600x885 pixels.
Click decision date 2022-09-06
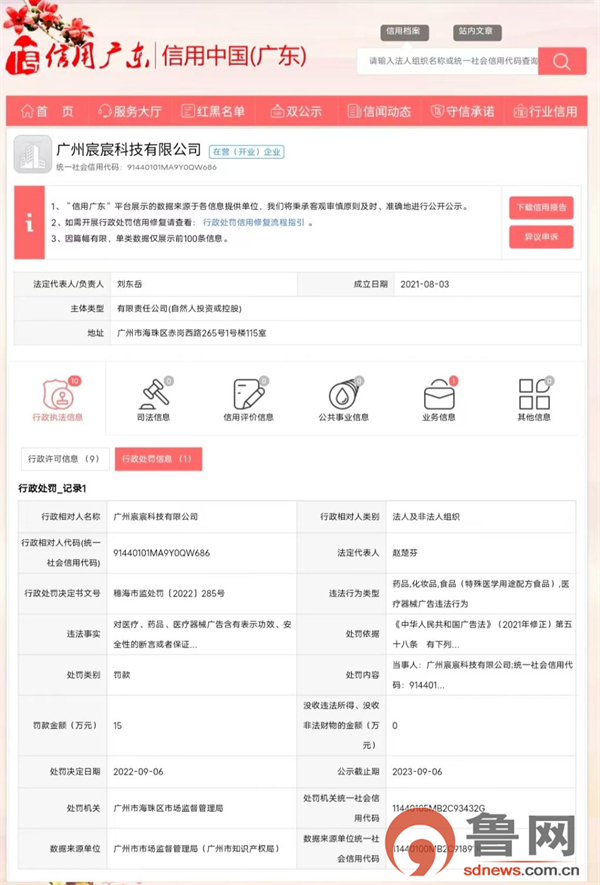(x=138, y=772)
